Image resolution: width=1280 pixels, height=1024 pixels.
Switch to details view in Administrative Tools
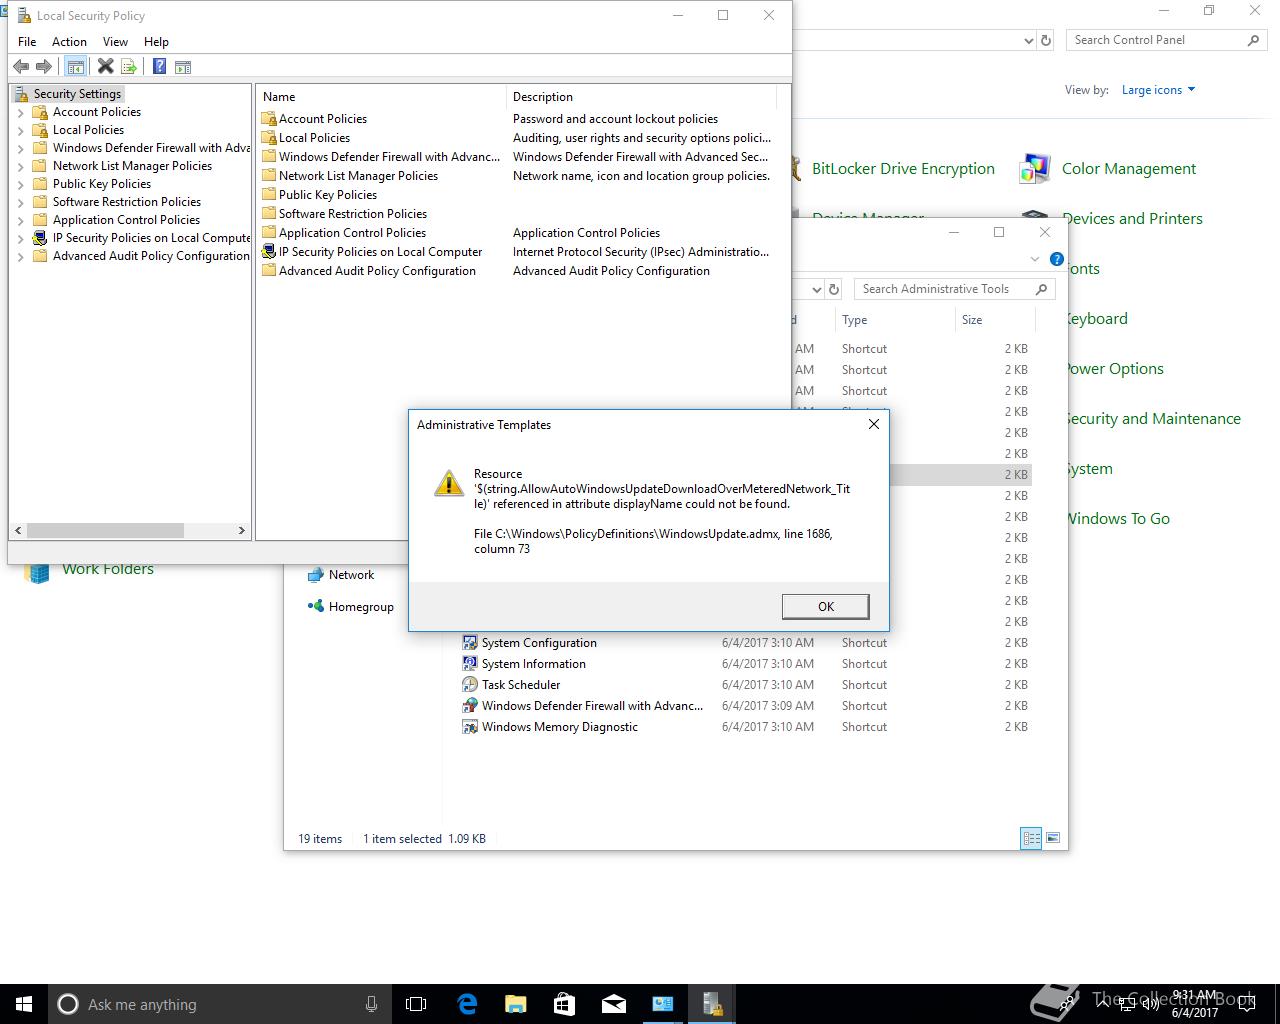(x=1031, y=838)
